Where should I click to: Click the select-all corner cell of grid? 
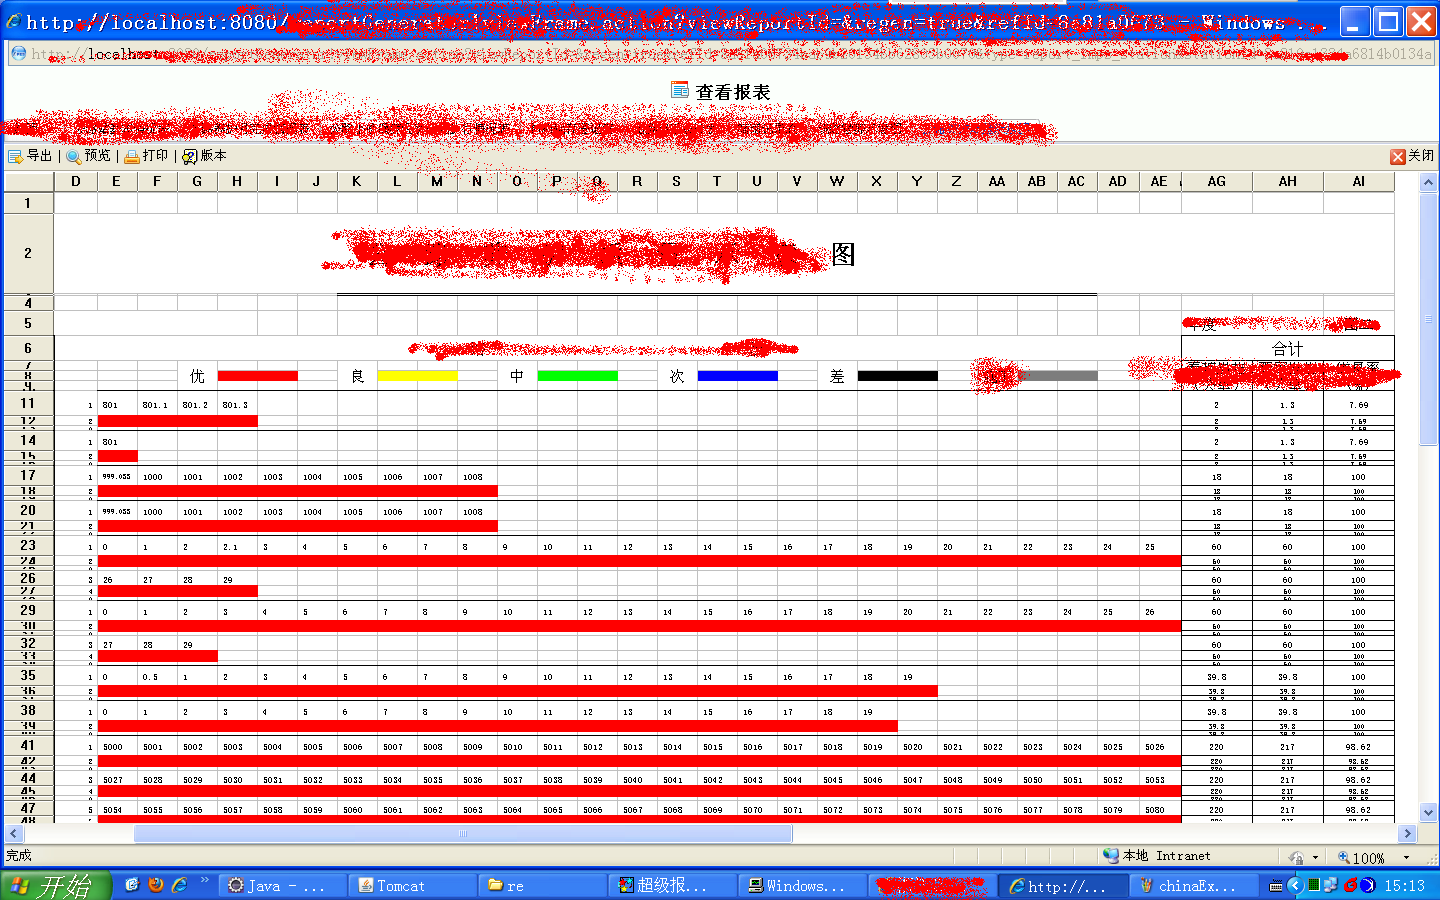(x=28, y=181)
